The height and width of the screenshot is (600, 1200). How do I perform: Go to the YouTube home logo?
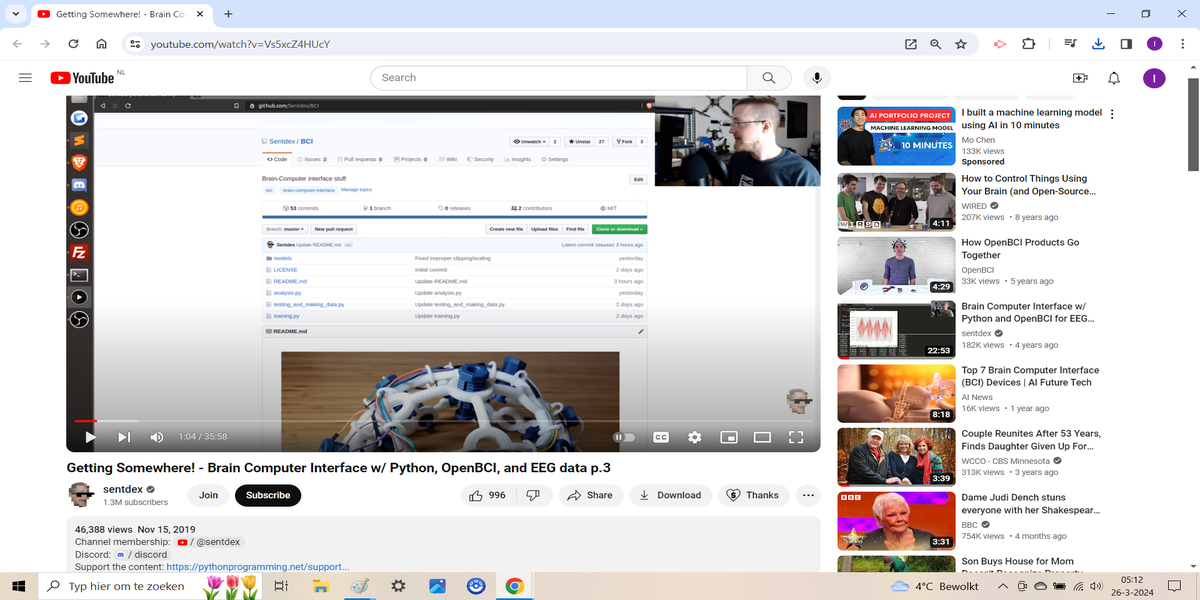tap(82, 78)
